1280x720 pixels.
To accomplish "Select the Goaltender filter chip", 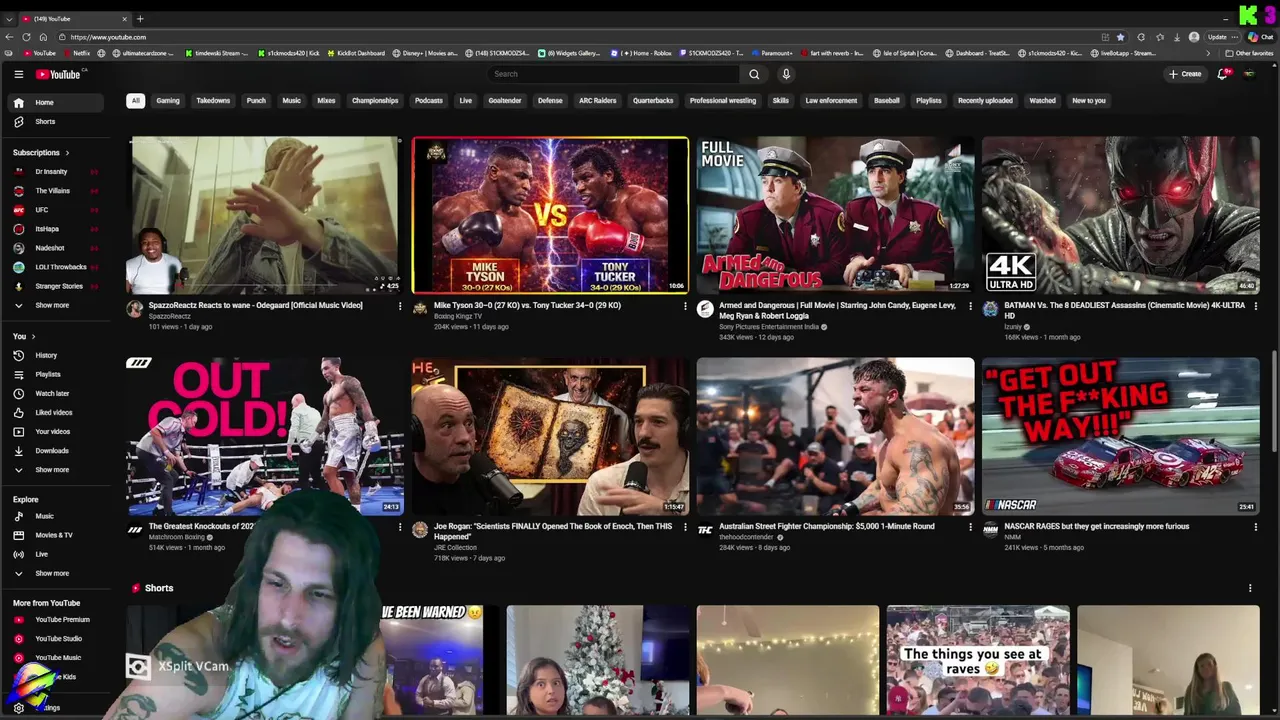I will [x=505, y=100].
